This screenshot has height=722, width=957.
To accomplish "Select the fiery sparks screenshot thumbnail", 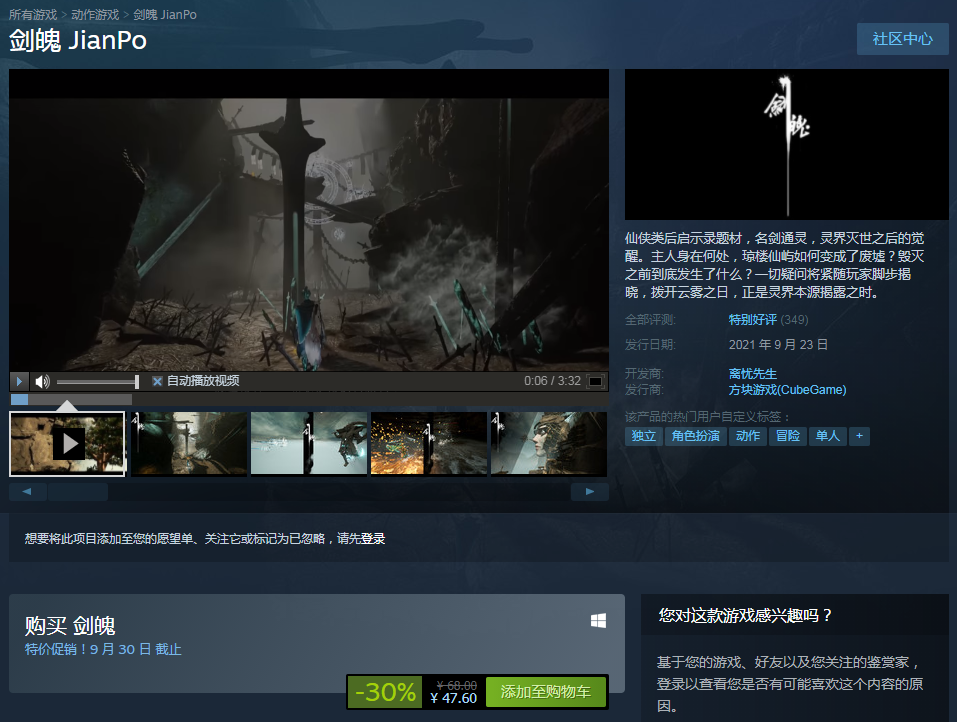I will 428,444.
